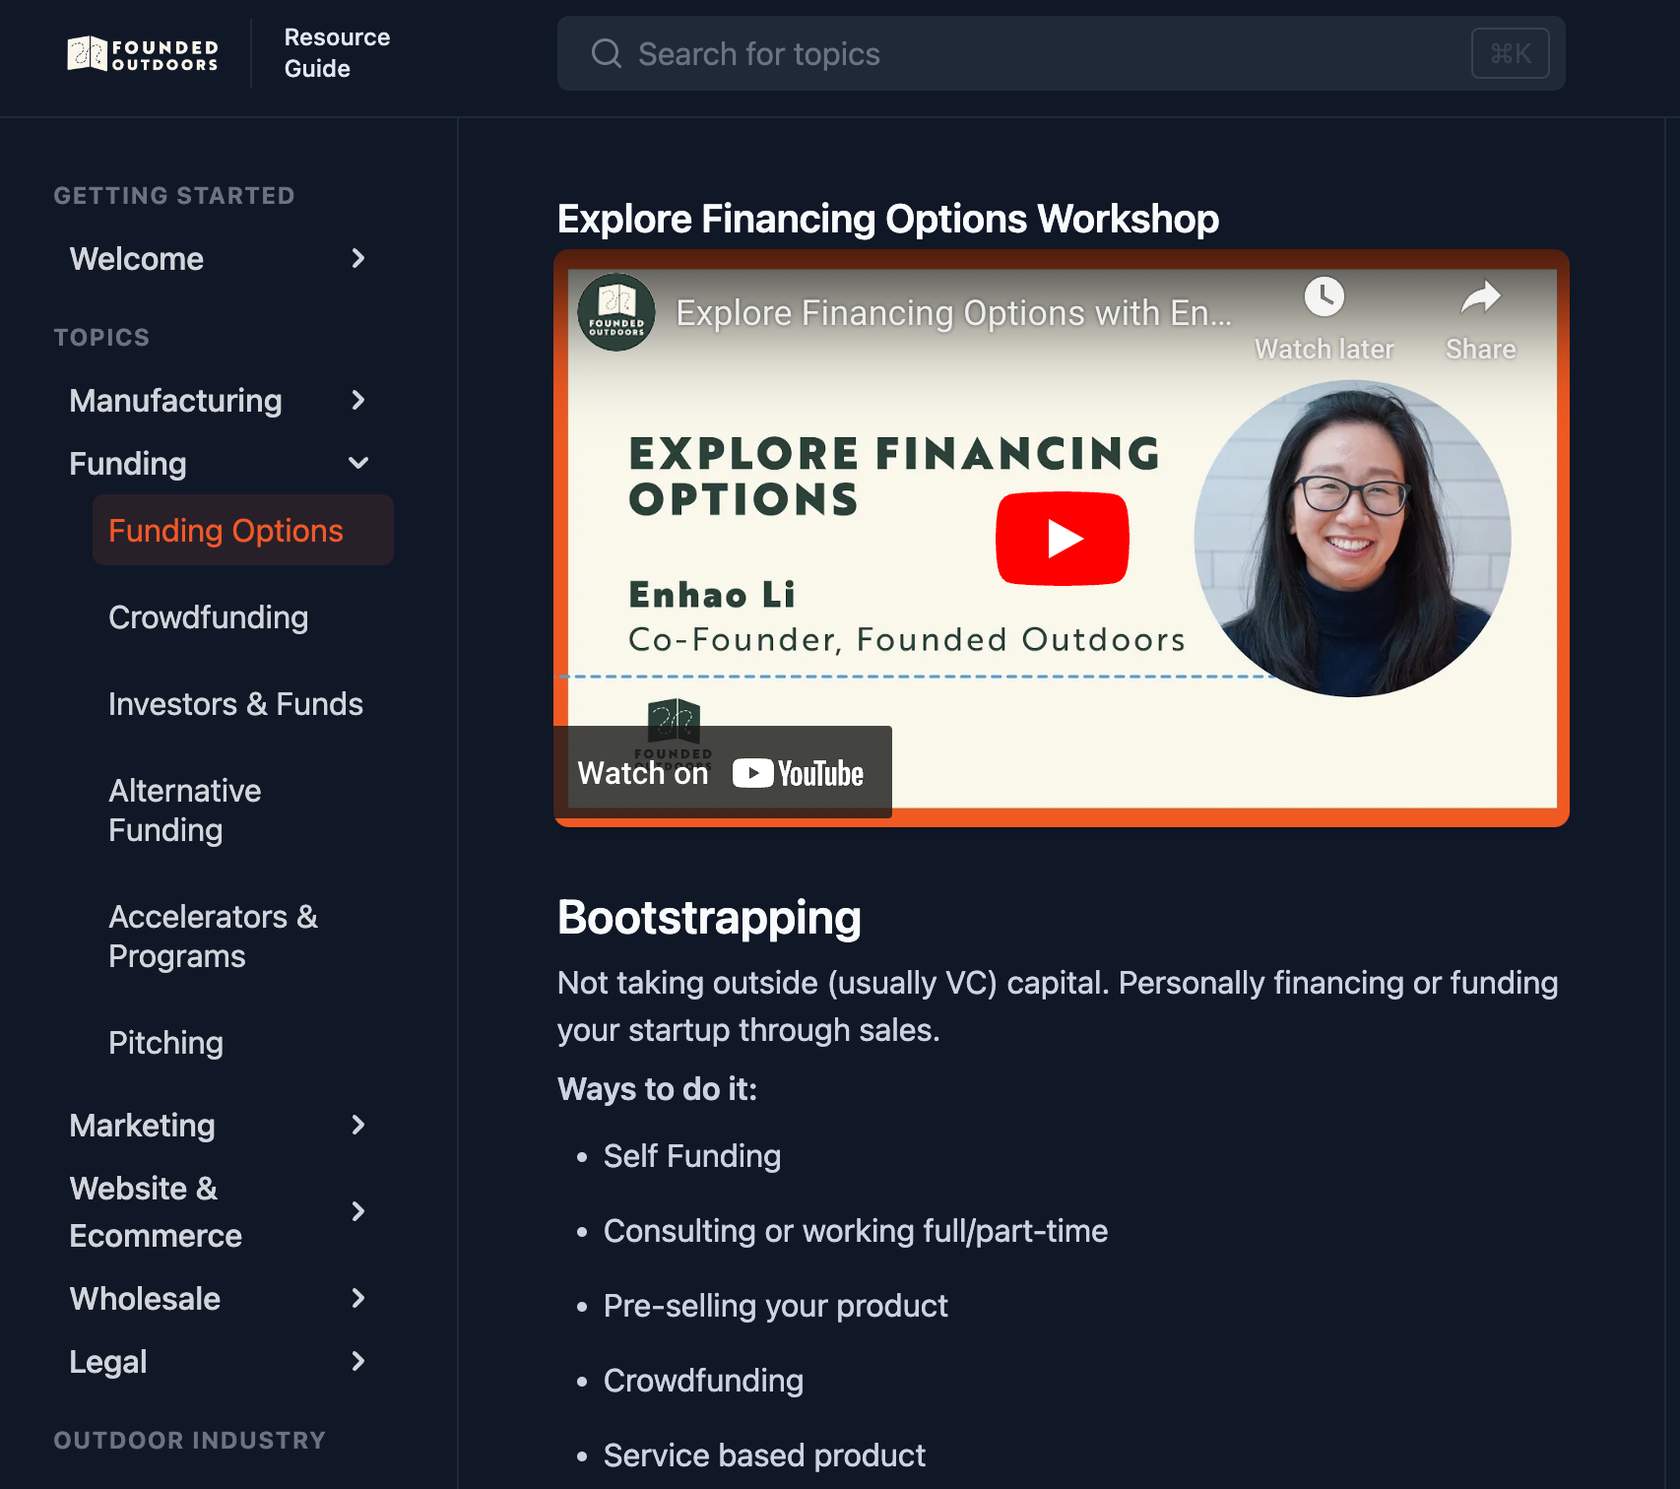Open the Marketing sidebar item
The image size is (1680, 1489).
[142, 1126]
